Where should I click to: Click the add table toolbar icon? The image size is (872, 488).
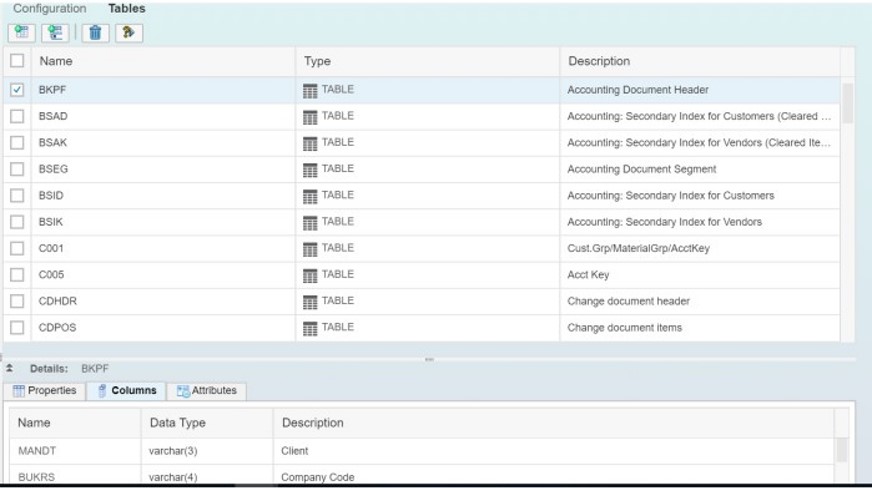coord(22,32)
